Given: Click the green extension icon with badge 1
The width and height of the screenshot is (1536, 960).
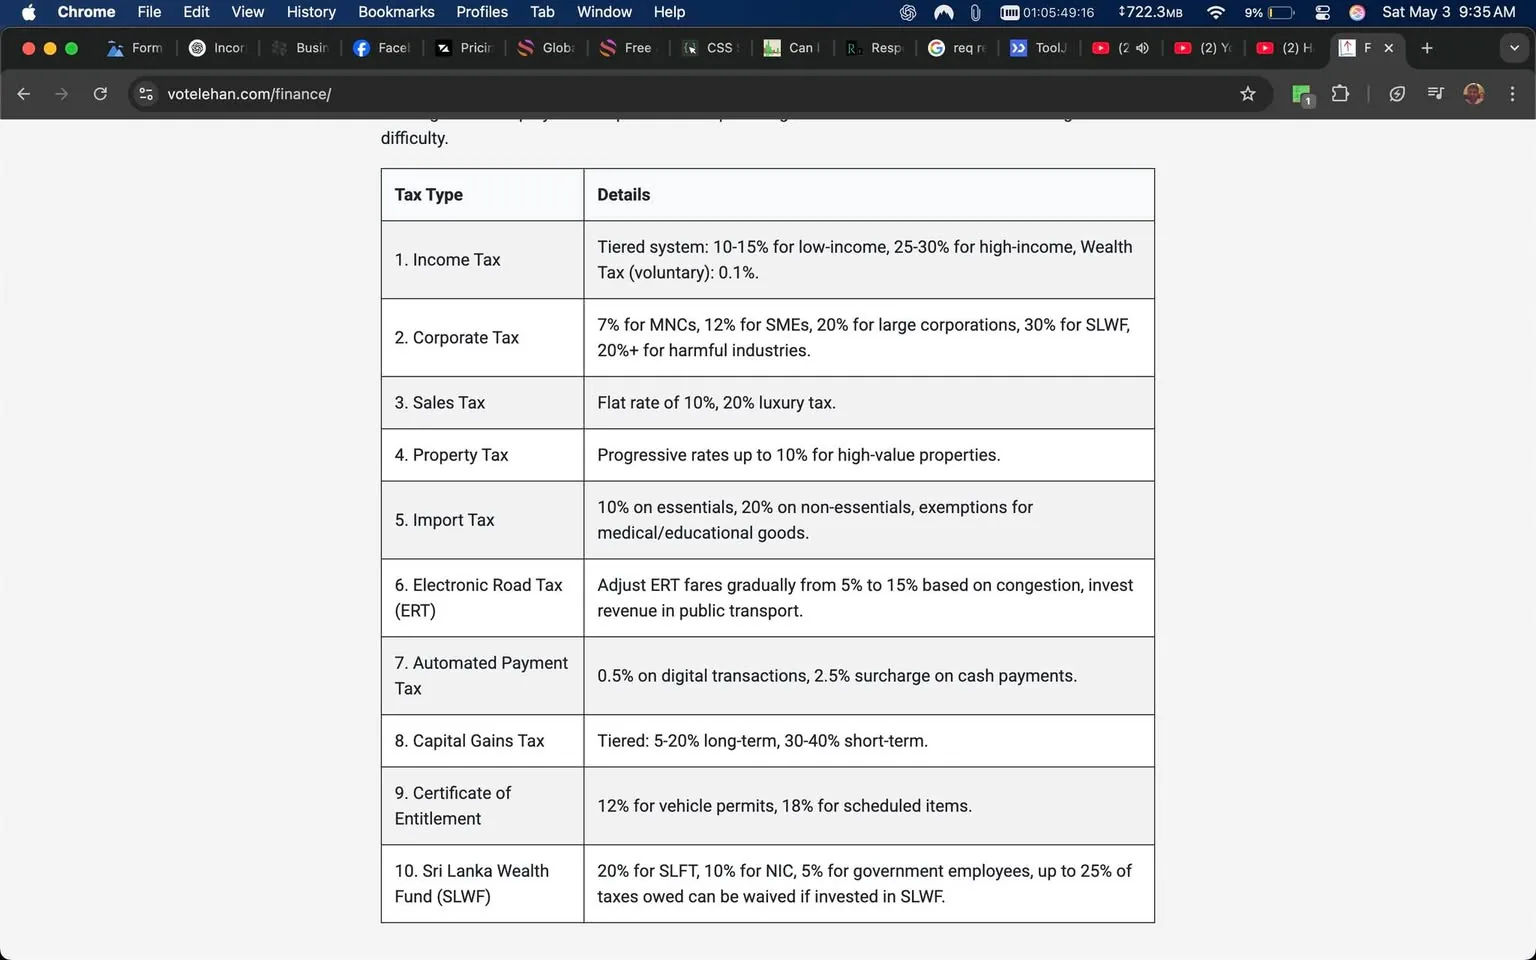Looking at the screenshot, I should pyautogui.click(x=1301, y=93).
